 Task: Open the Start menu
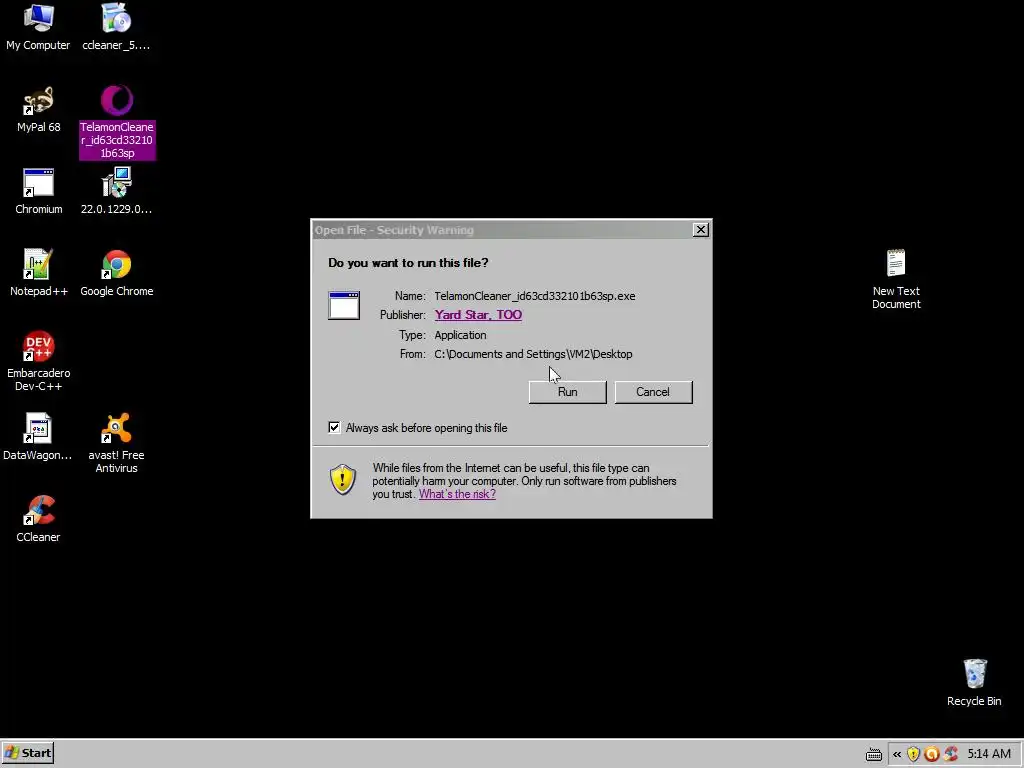(28, 753)
